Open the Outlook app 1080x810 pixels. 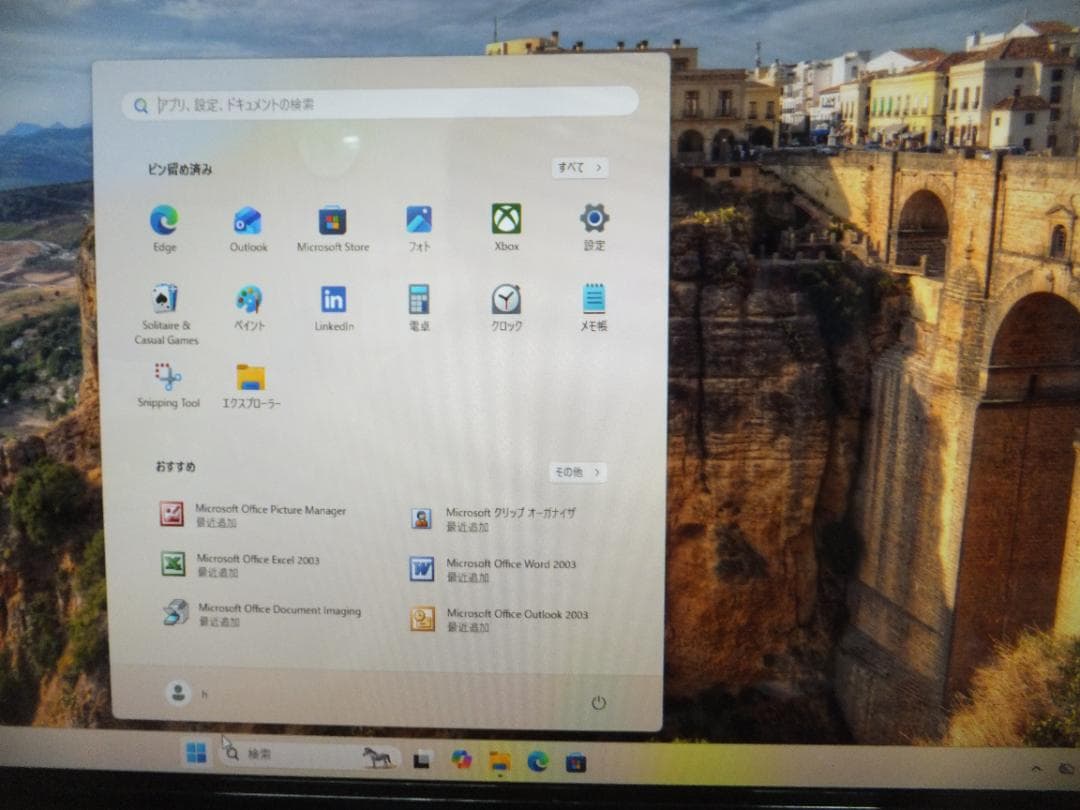coord(247,221)
